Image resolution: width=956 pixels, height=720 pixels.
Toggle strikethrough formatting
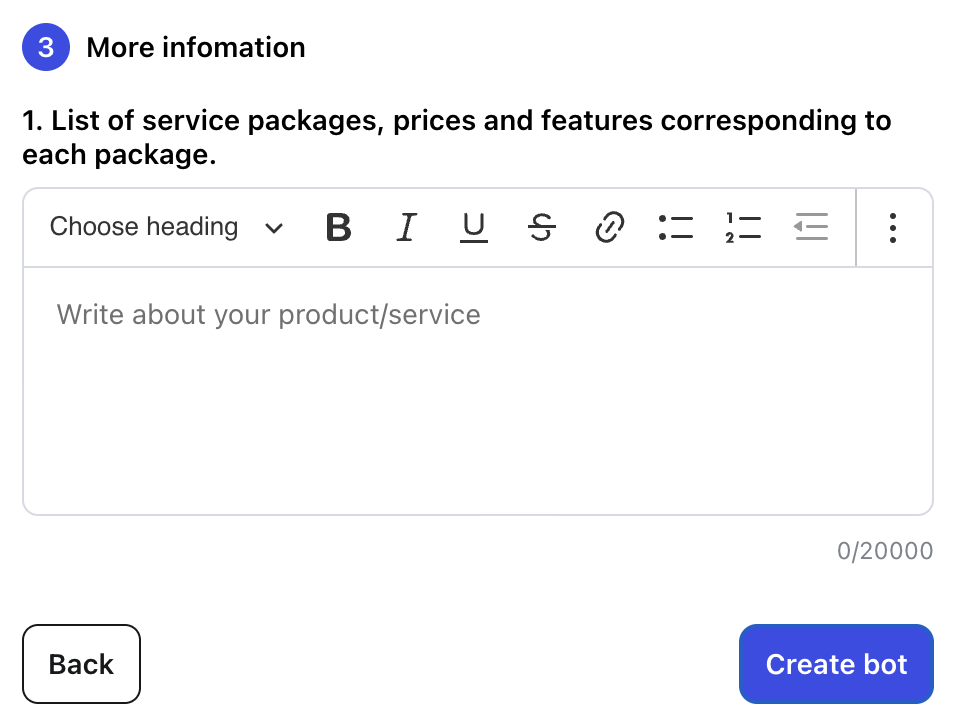[x=541, y=228]
